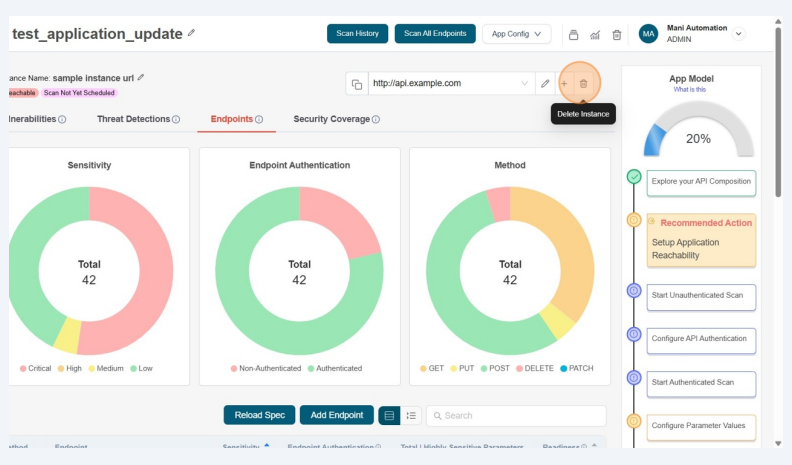Switch to list view toggle
Image resolution: width=792 pixels, height=465 pixels.
411,415
